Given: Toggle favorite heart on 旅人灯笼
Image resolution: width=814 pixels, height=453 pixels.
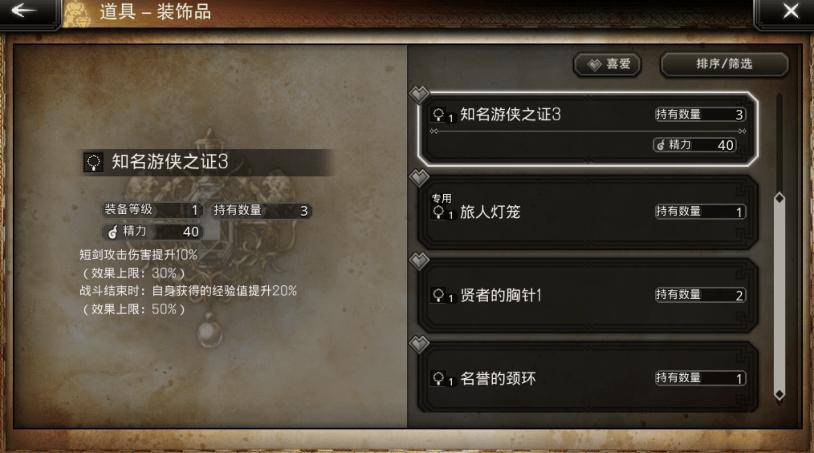Looking at the screenshot, I should coord(419,178).
